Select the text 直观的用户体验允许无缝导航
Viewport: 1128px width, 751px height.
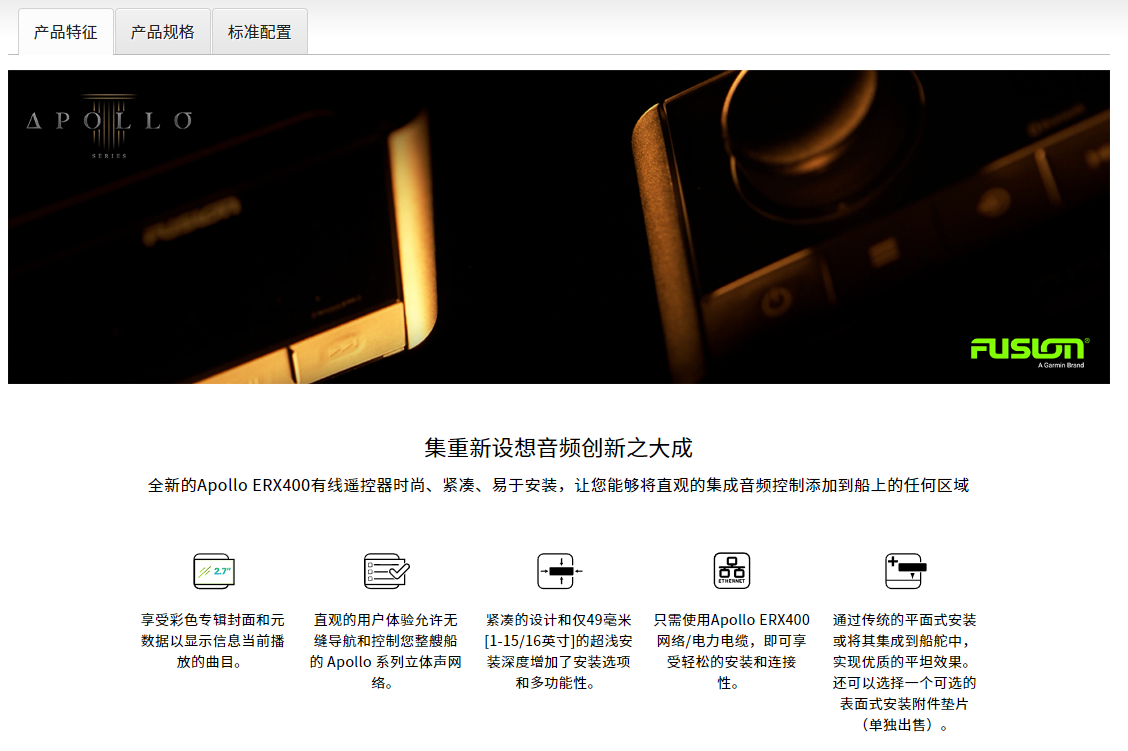tap(386, 651)
